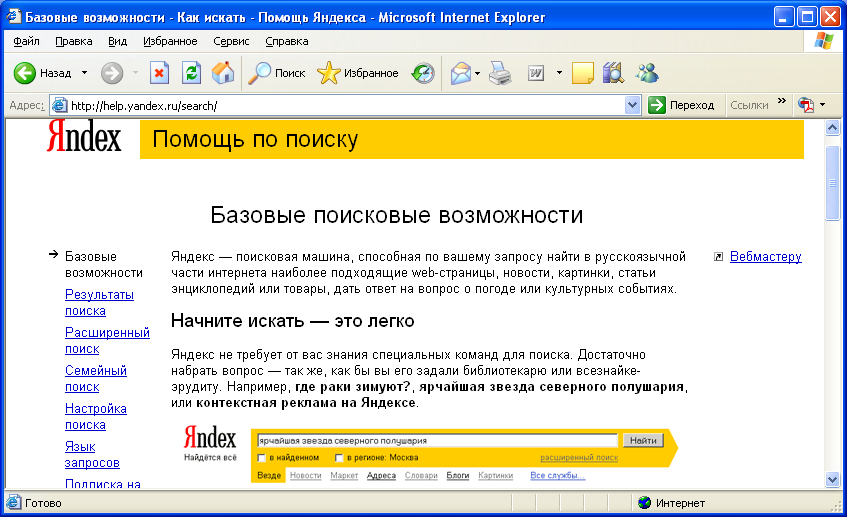847x517 pixels.
Task: Edit with Microsoft Word icon
Action: (x=536, y=73)
